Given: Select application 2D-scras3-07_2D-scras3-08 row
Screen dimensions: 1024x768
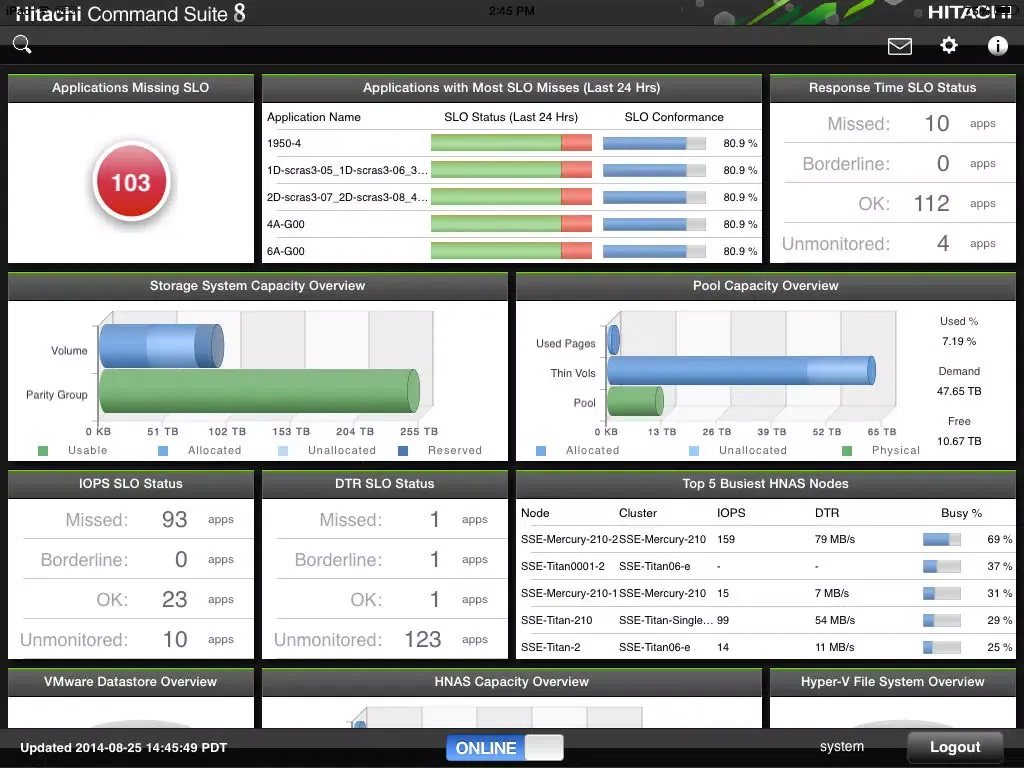Looking at the screenshot, I should click(511, 197).
